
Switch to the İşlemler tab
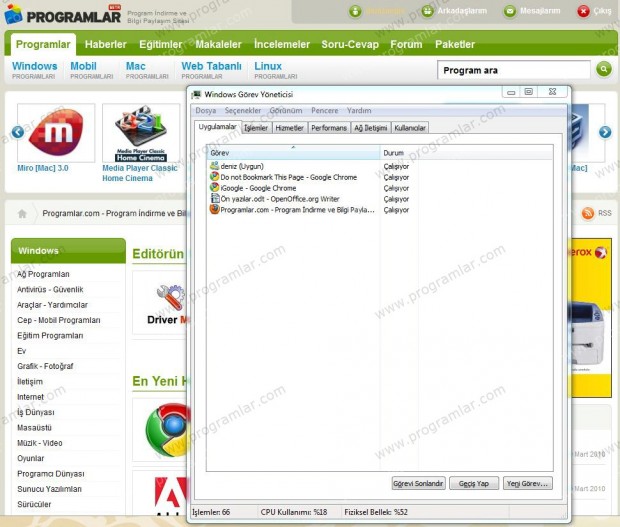pyautogui.click(x=256, y=128)
